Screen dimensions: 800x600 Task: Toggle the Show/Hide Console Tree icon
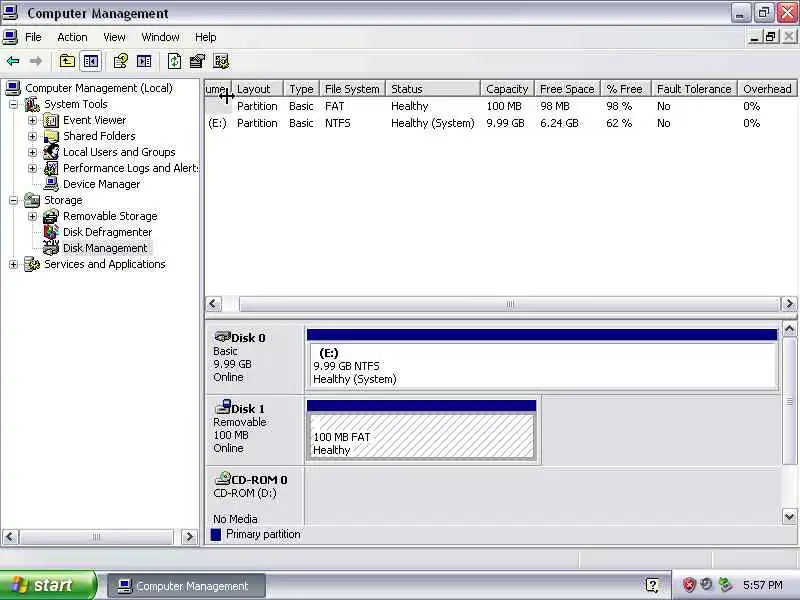(x=91, y=62)
